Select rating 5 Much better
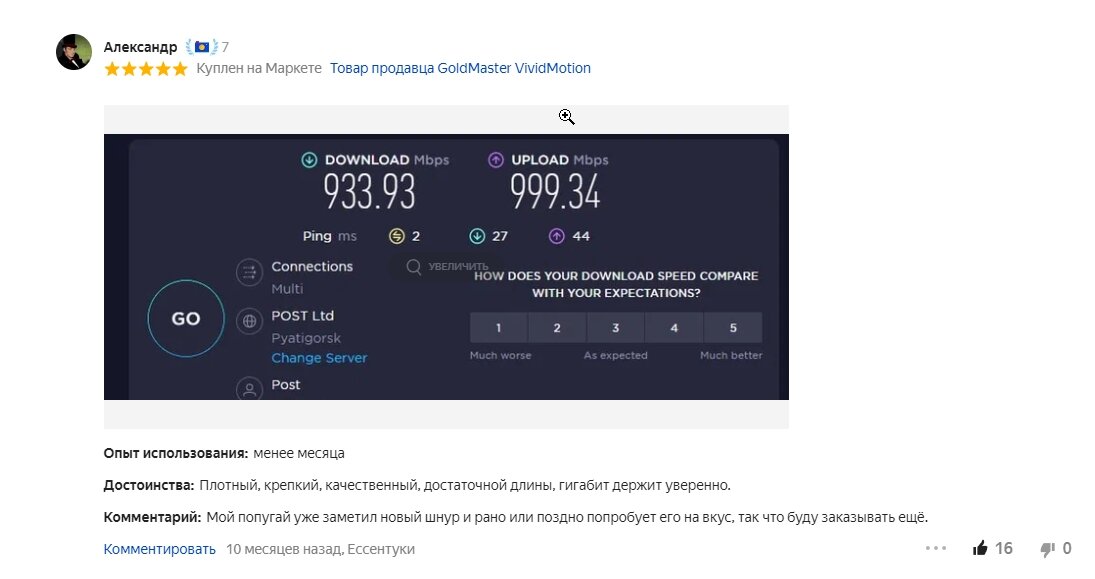Screen dimensions: 1095x579 pyautogui.click(x=733, y=328)
